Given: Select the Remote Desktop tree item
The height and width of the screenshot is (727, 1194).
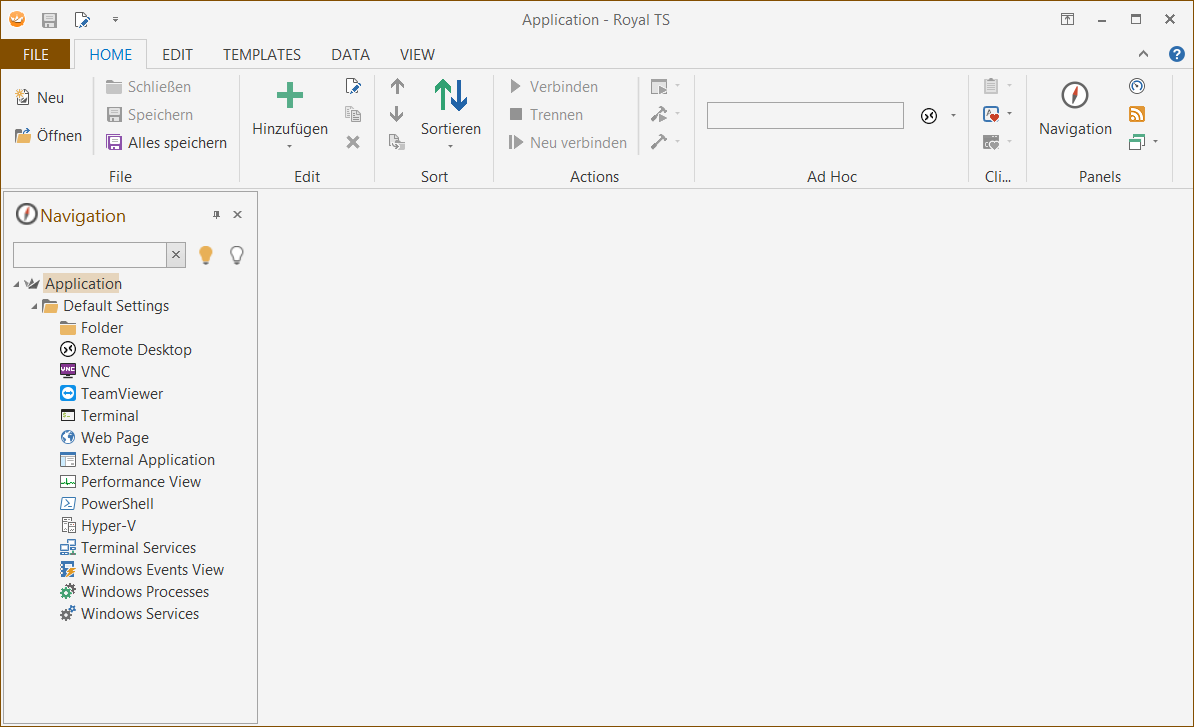Looking at the screenshot, I should point(136,350).
